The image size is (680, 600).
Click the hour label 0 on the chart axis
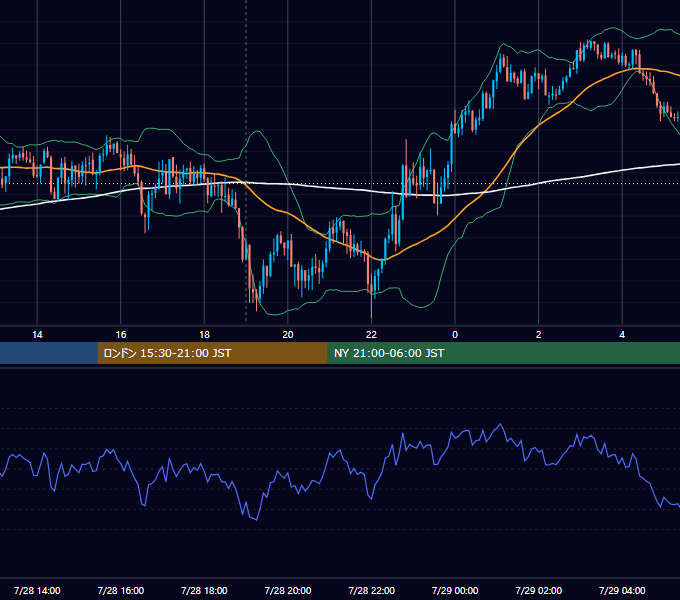click(x=455, y=335)
